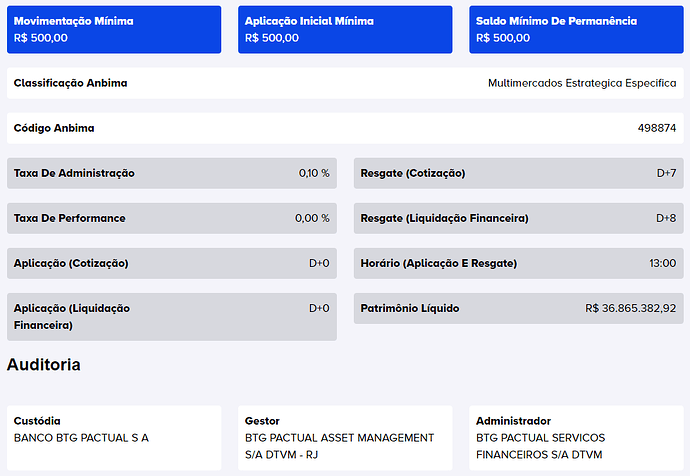
Task: Open the Custódia Banco BTG Pactual card
Action: point(113,437)
